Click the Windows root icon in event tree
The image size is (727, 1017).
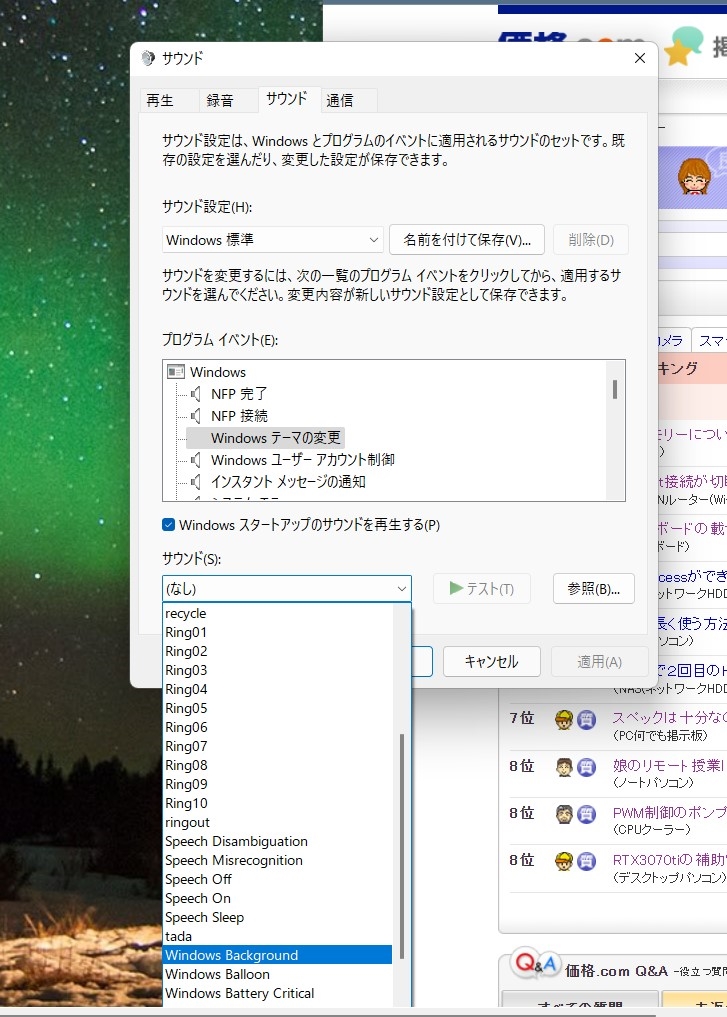coord(176,372)
